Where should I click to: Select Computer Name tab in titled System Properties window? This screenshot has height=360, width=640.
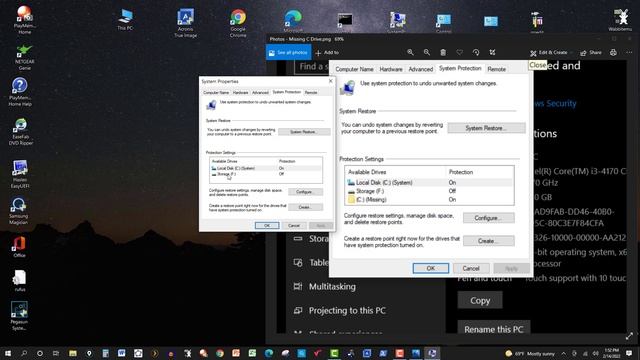216,93
